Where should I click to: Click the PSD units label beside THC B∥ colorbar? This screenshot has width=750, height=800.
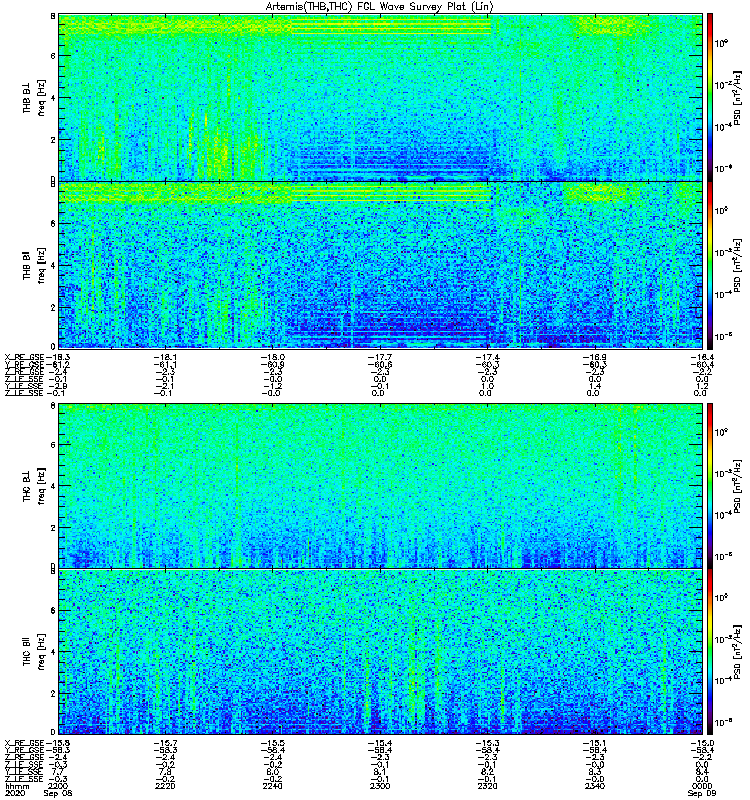pos(737,652)
